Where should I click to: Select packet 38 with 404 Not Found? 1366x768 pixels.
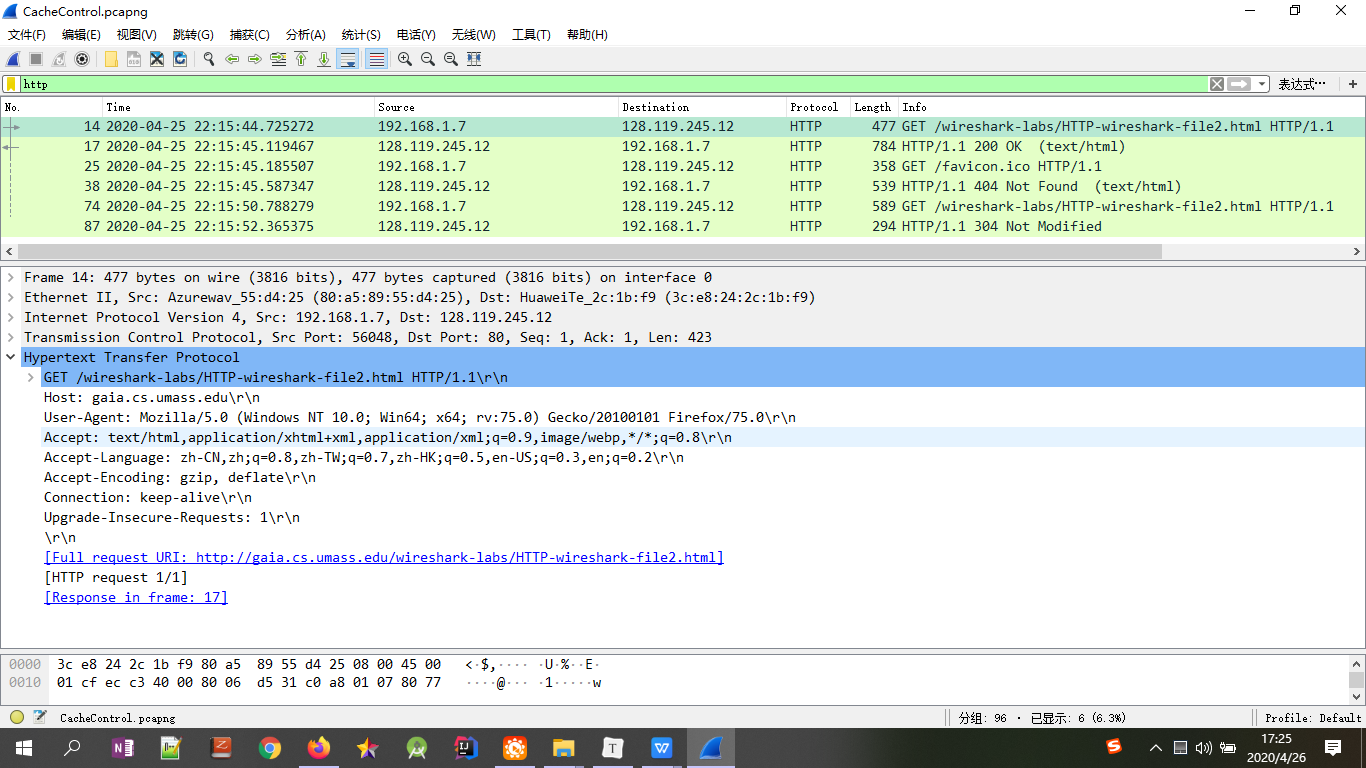(x=400, y=186)
